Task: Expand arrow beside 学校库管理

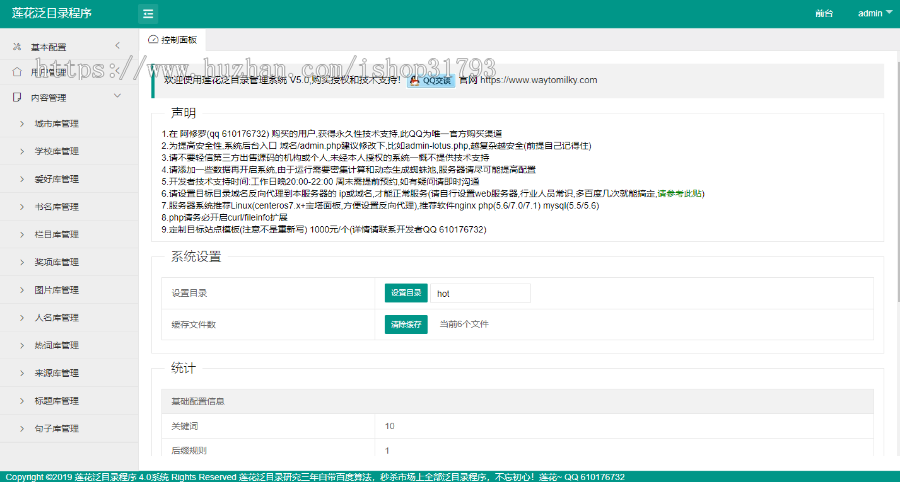Action: [22, 151]
